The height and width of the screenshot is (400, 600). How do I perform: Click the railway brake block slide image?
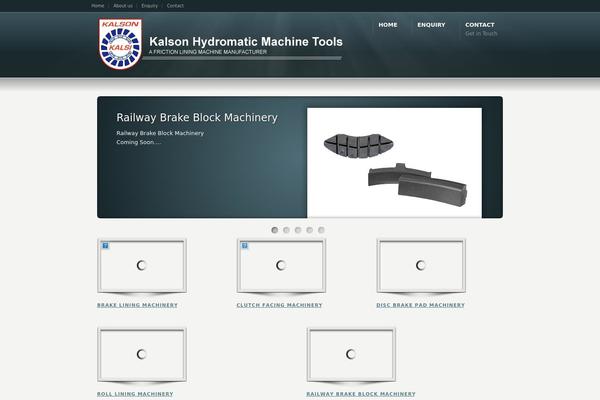394,163
